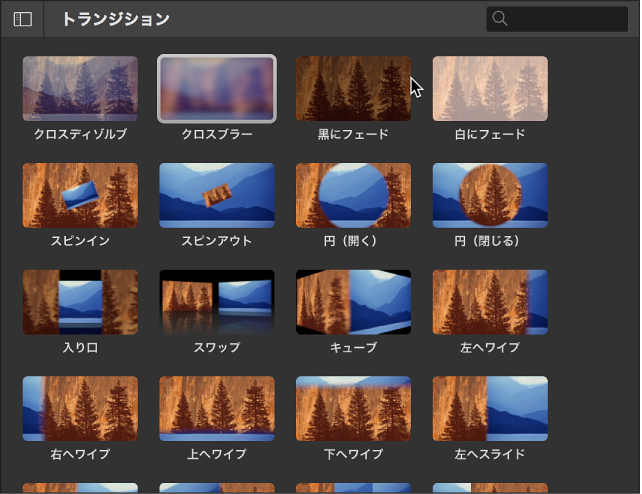Click the 黒にフェード label text
642x494 pixels.
point(353,134)
